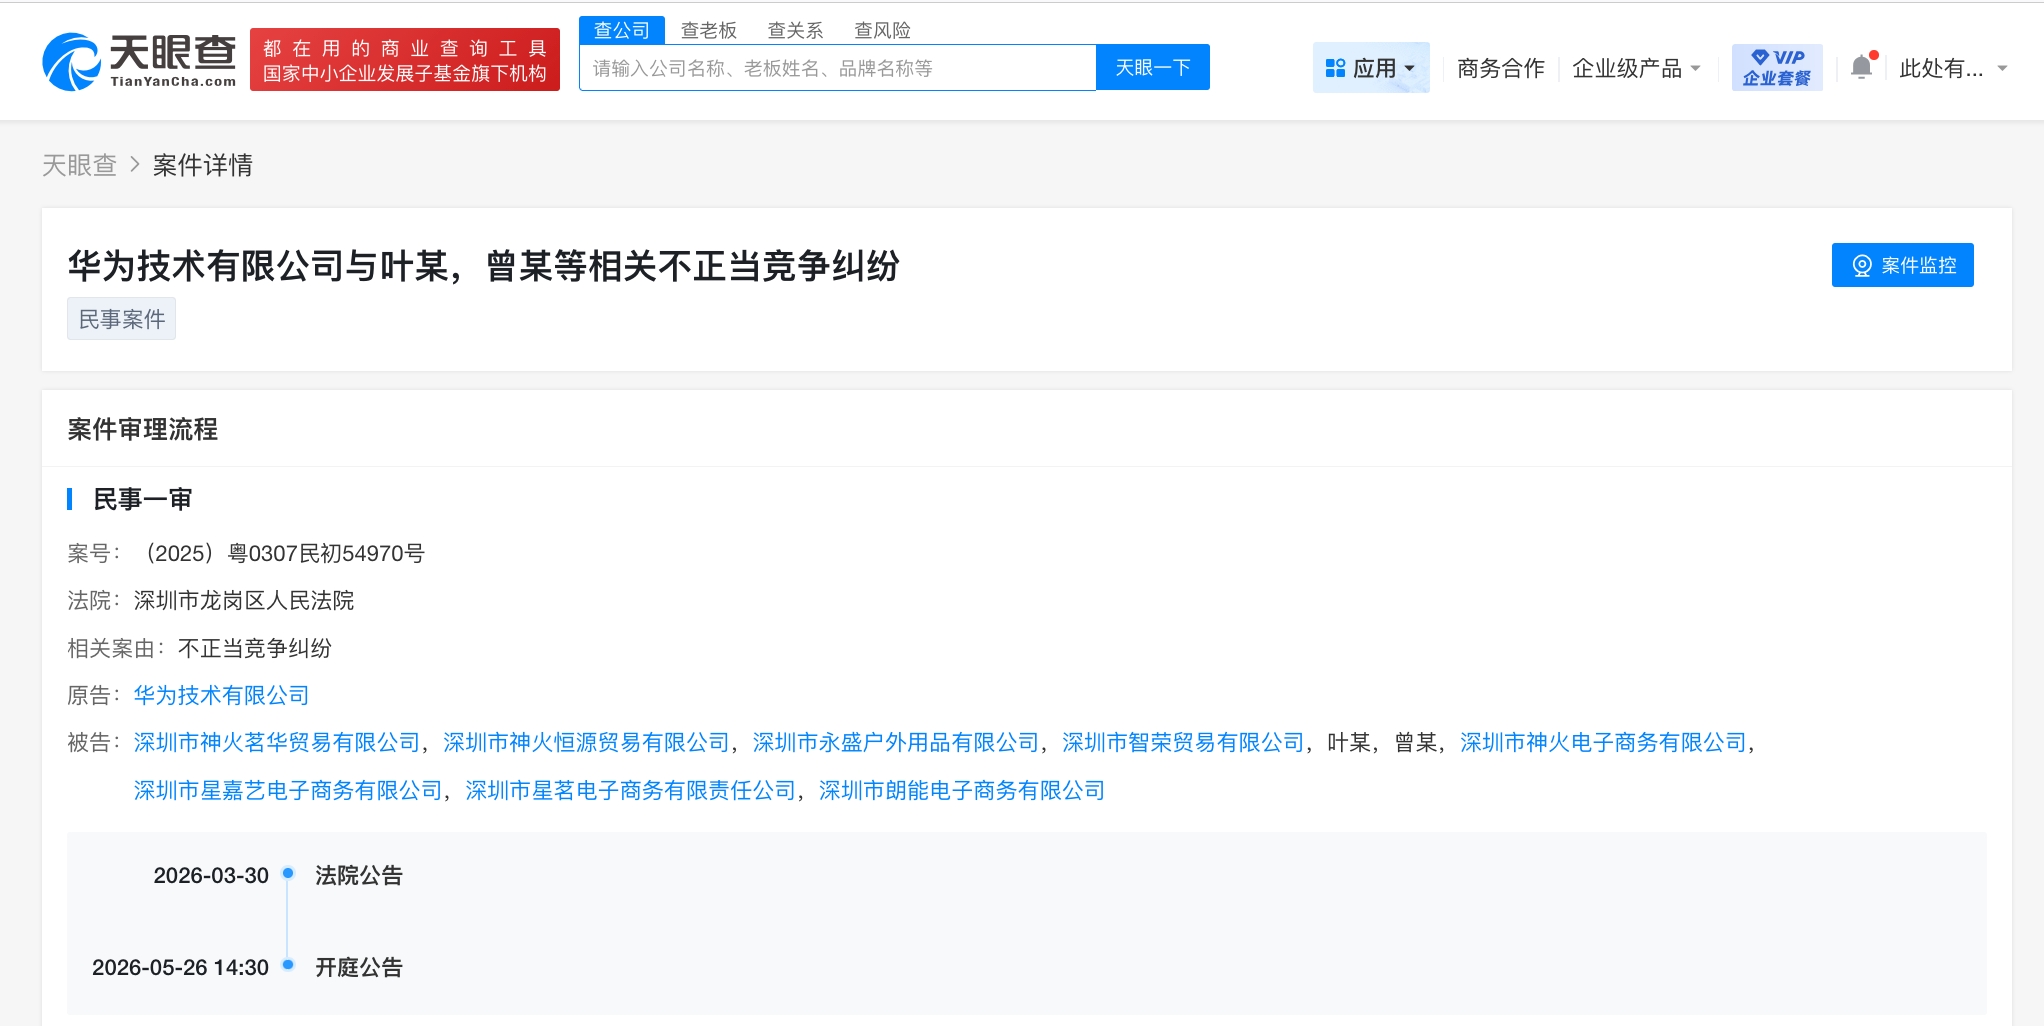
Task: Expand the user account dropdown 此处有...
Action: click(1953, 68)
